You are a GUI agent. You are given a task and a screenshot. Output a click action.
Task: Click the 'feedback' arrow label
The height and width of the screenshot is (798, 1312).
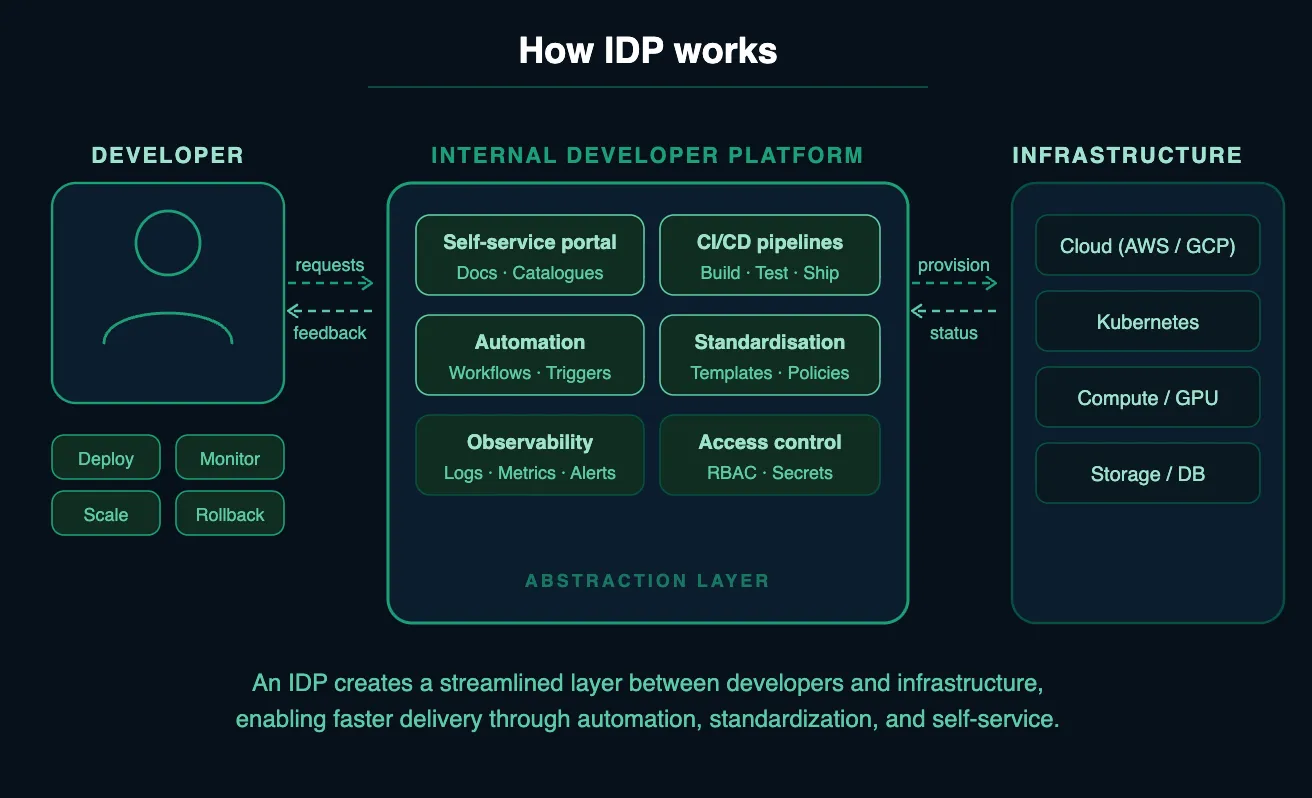(x=330, y=333)
